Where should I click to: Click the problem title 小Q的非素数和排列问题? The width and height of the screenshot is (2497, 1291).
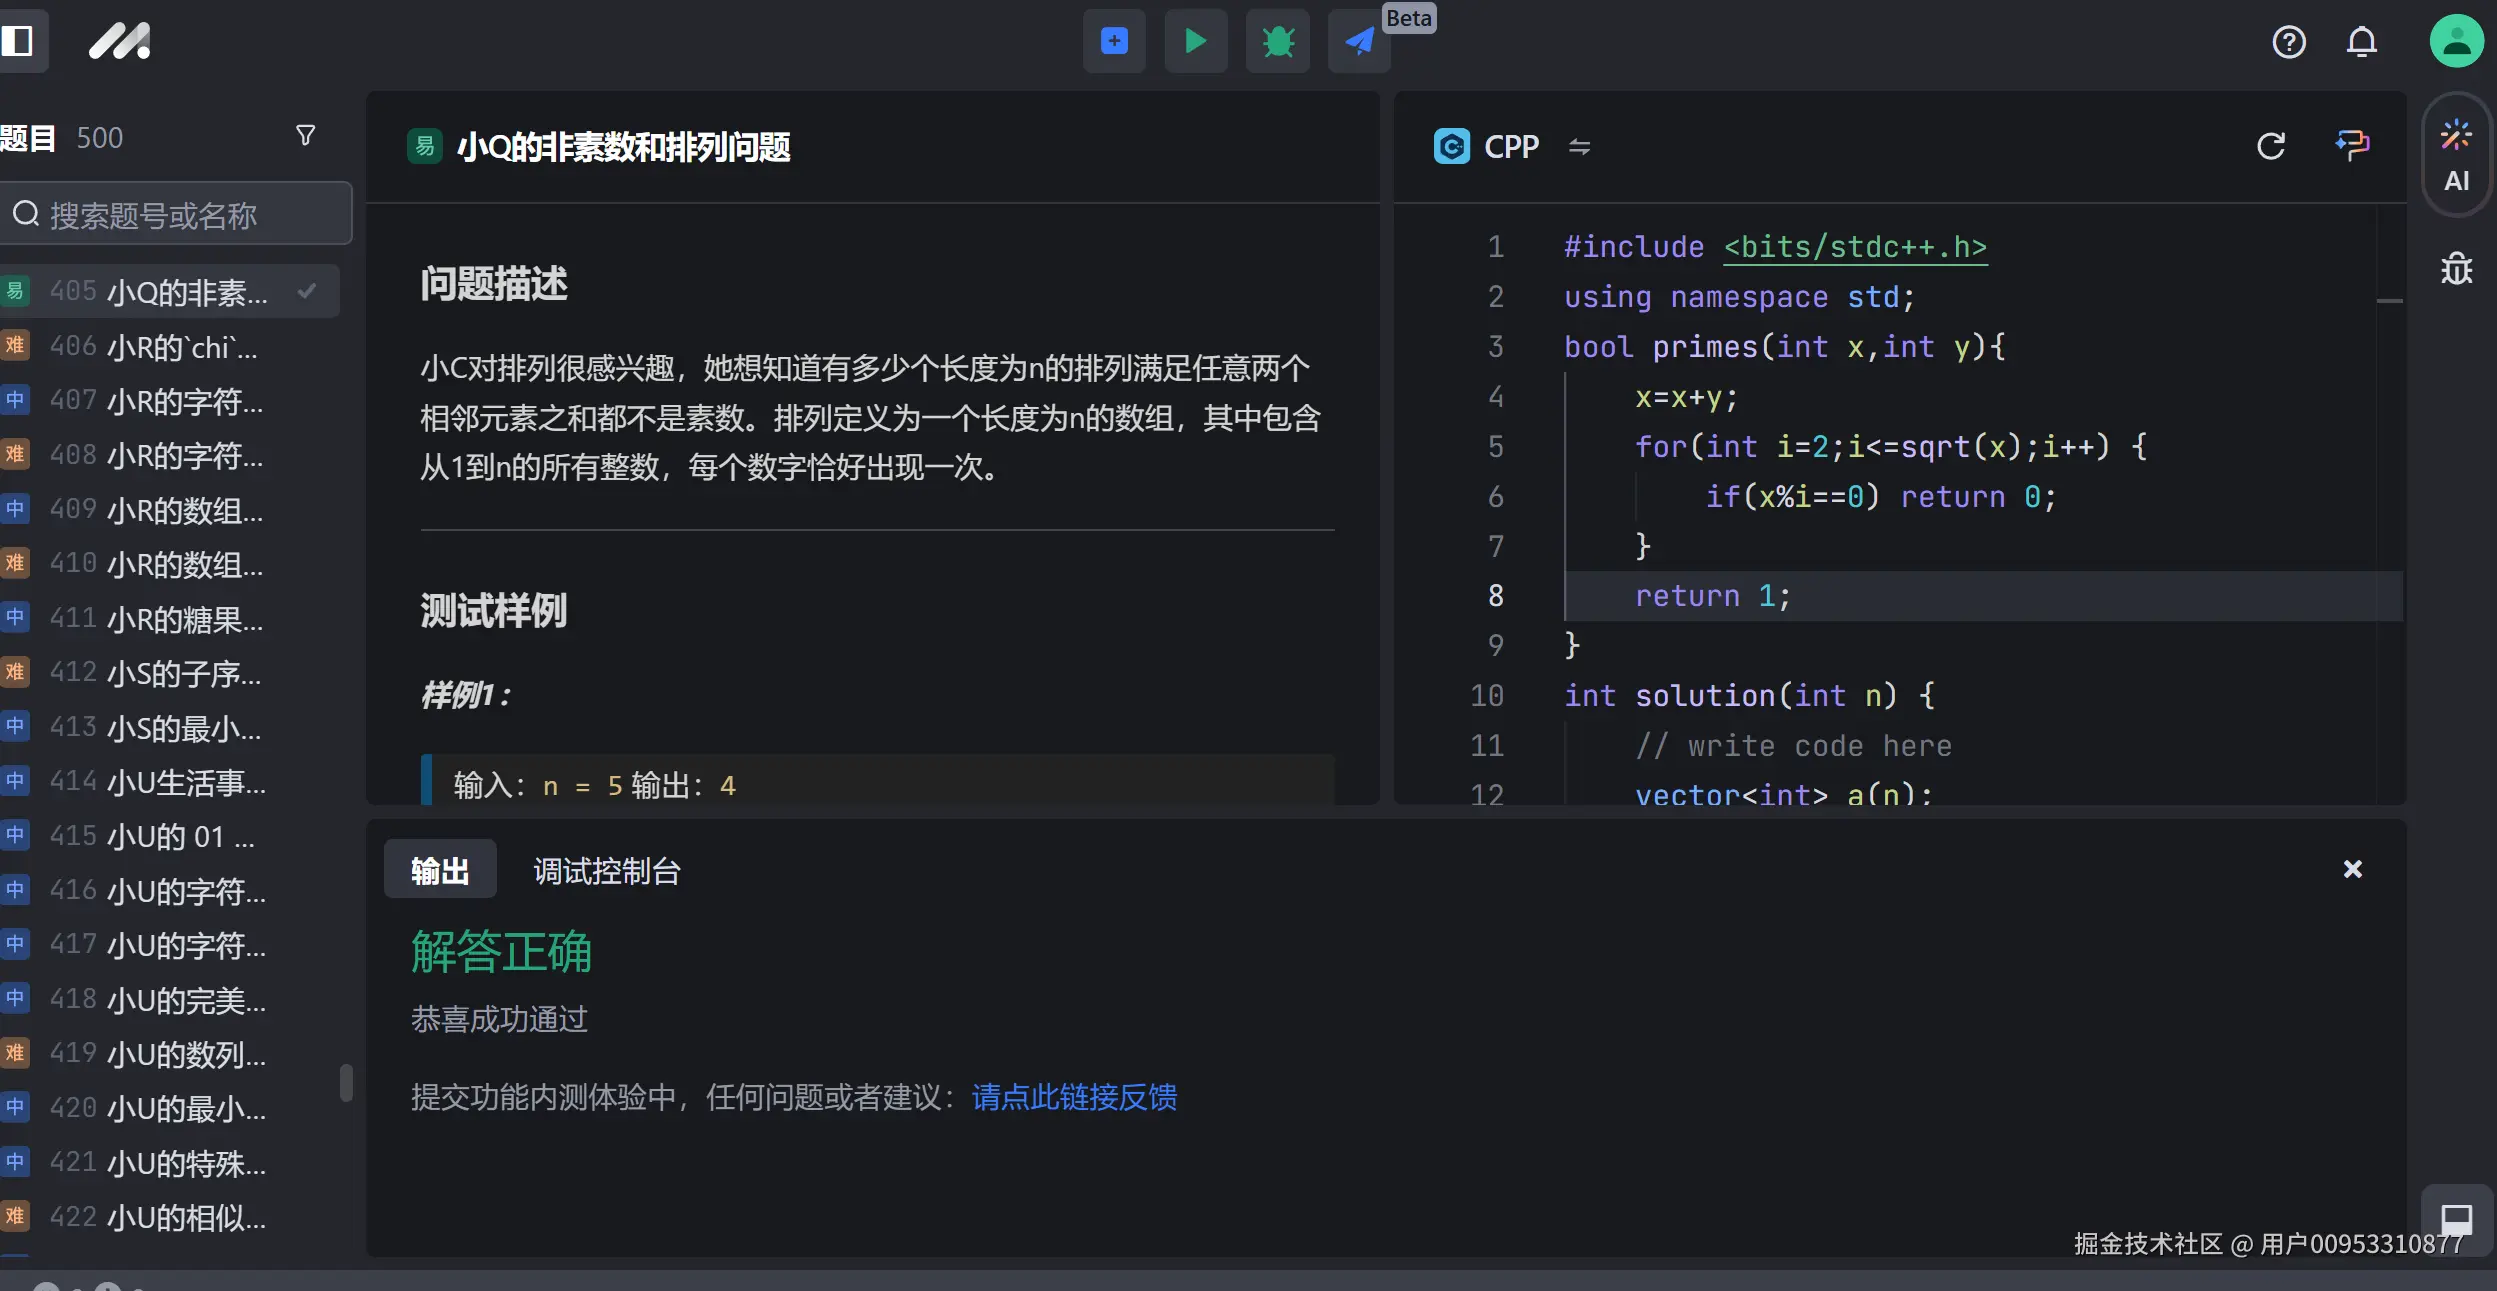pos(624,147)
